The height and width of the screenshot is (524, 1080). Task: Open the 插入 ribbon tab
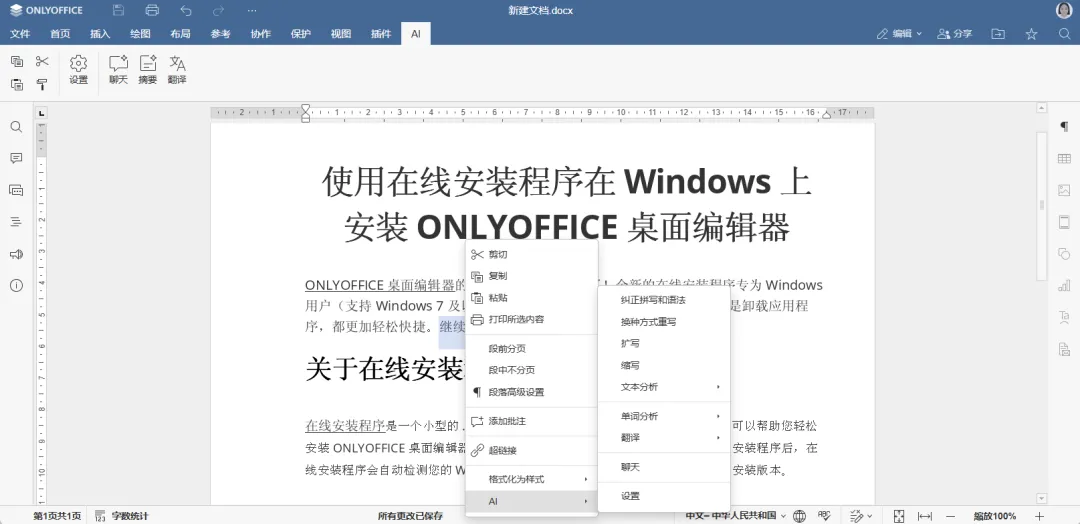pyautogui.click(x=100, y=34)
